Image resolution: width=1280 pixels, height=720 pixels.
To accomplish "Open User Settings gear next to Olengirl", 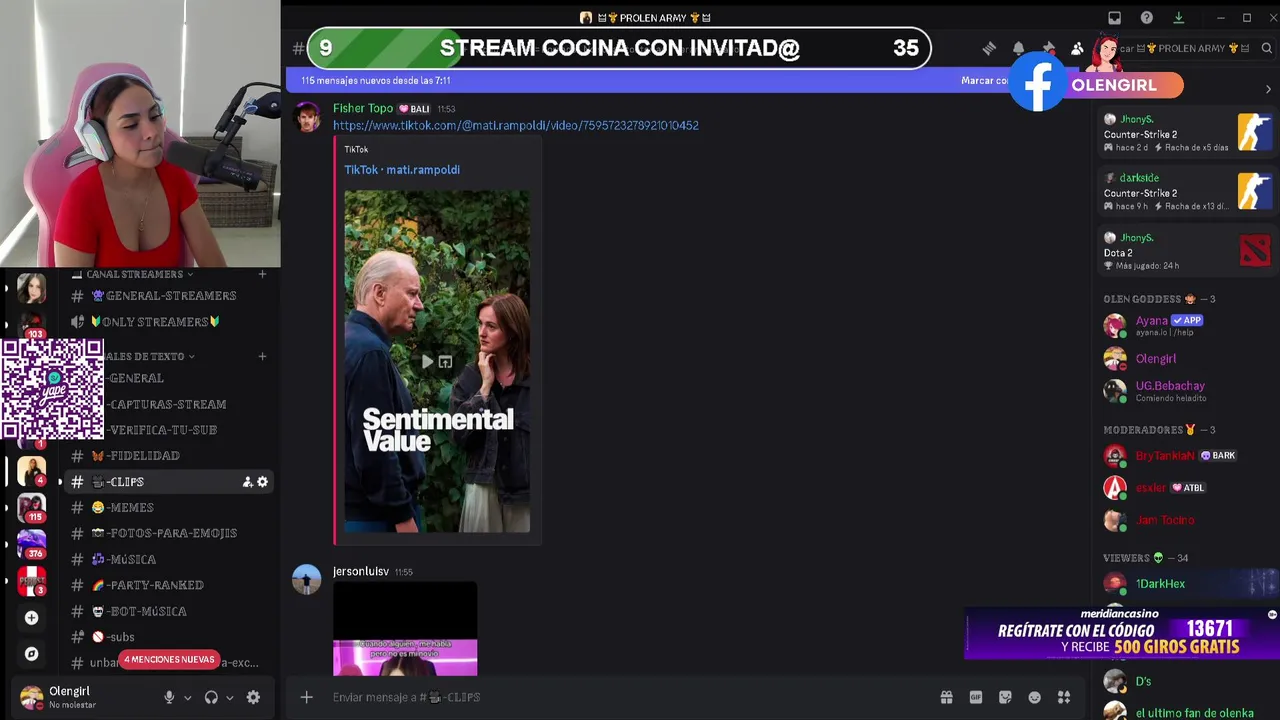I will (253, 697).
